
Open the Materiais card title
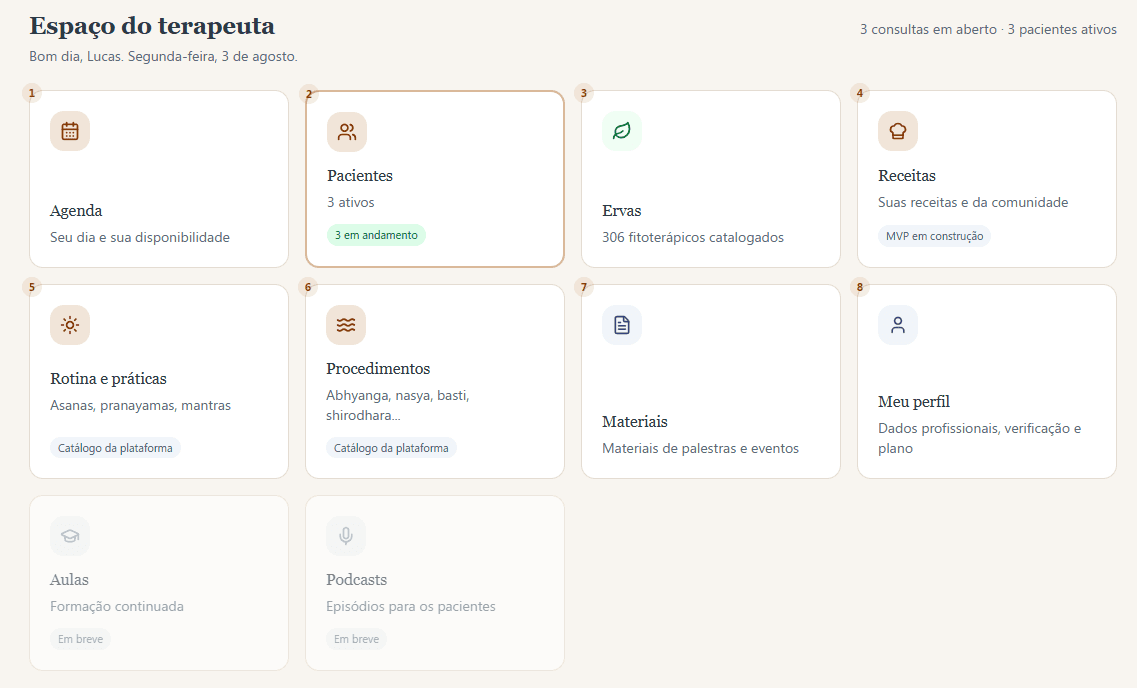(634, 422)
